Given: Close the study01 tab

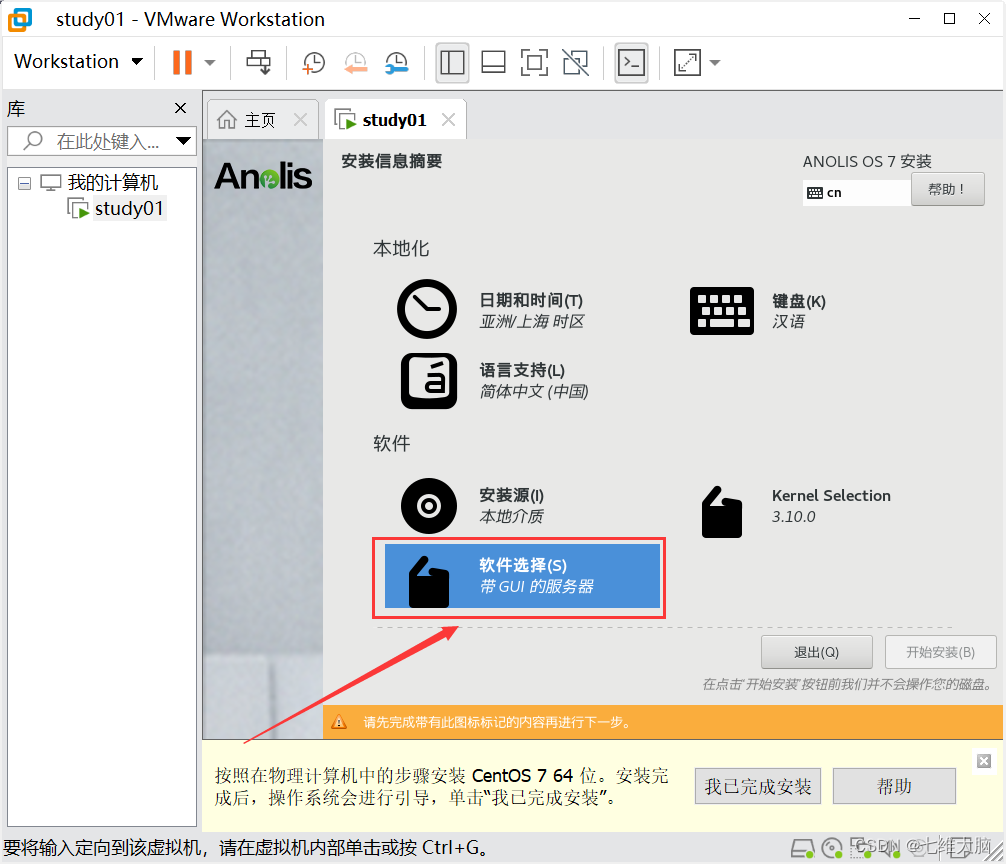Looking at the screenshot, I should point(448,119).
